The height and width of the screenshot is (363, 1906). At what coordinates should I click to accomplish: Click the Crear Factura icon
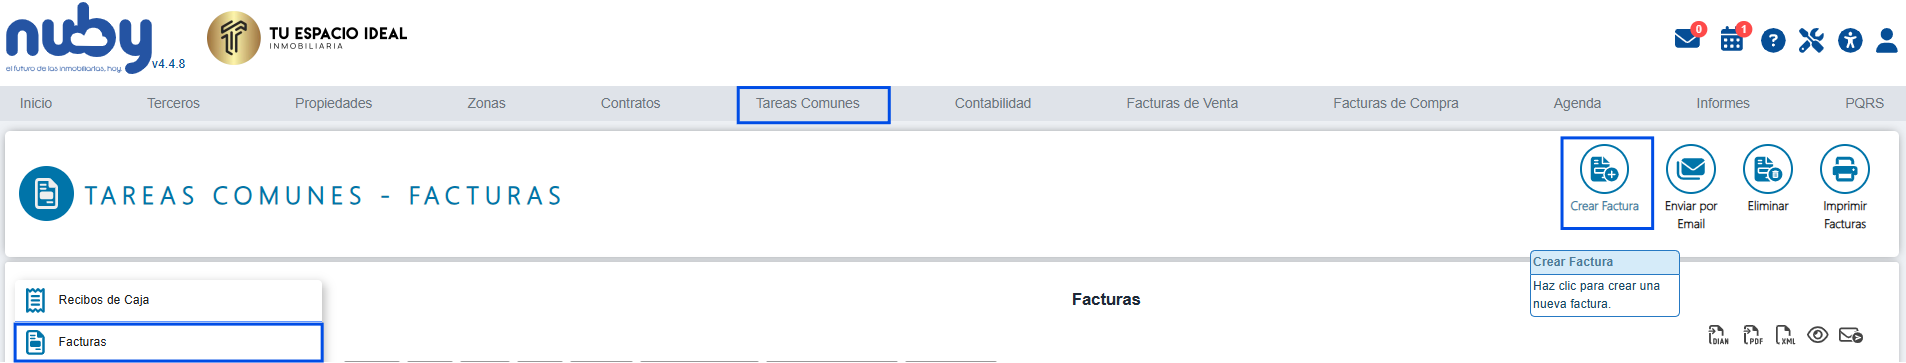point(1604,170)
